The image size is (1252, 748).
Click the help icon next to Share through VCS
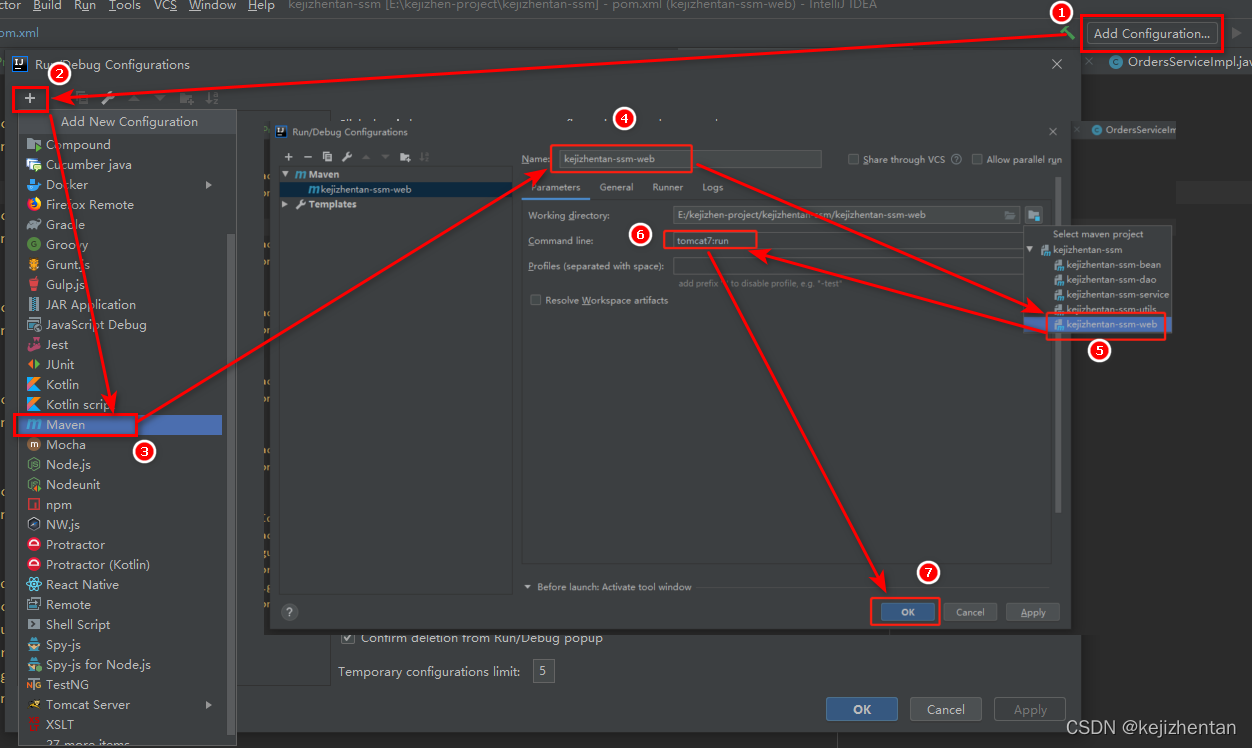point(956,159)
